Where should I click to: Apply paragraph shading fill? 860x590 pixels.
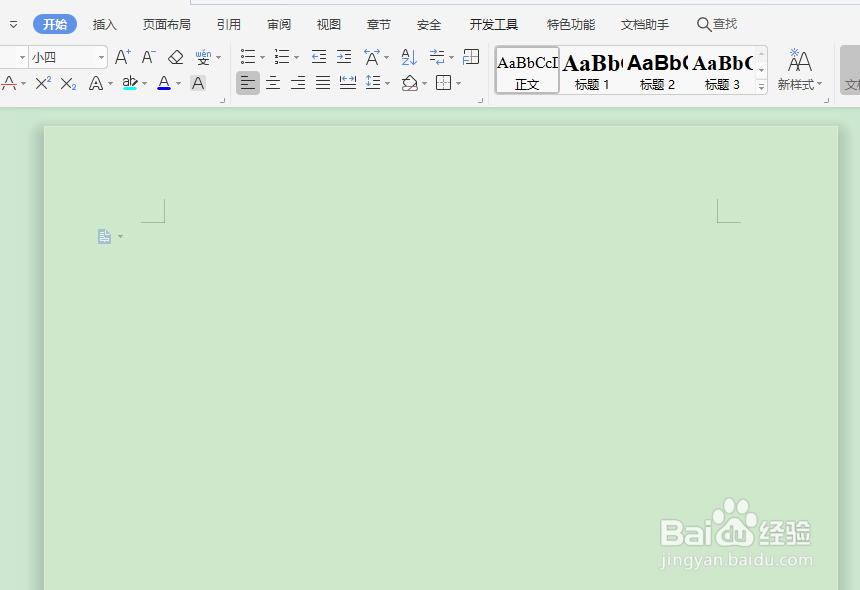pos(410,83)
